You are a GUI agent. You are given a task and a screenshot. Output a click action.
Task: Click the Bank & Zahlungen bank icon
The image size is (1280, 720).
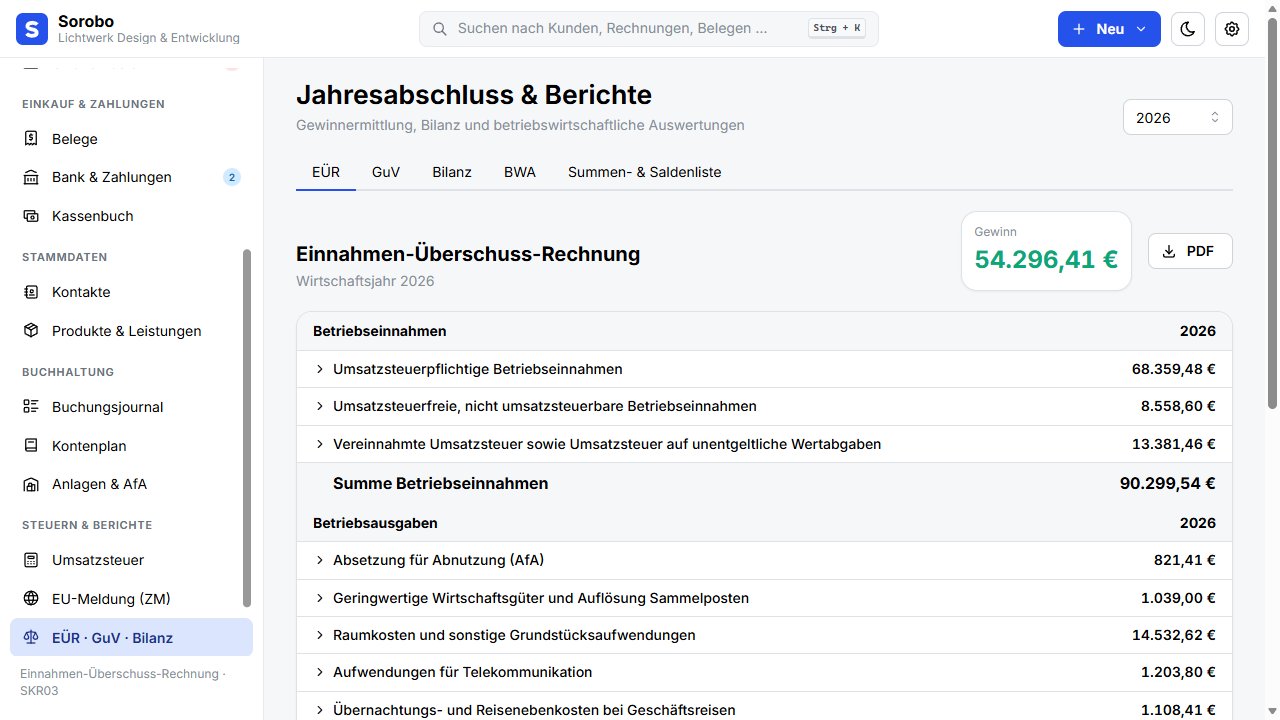pos(32,177)
